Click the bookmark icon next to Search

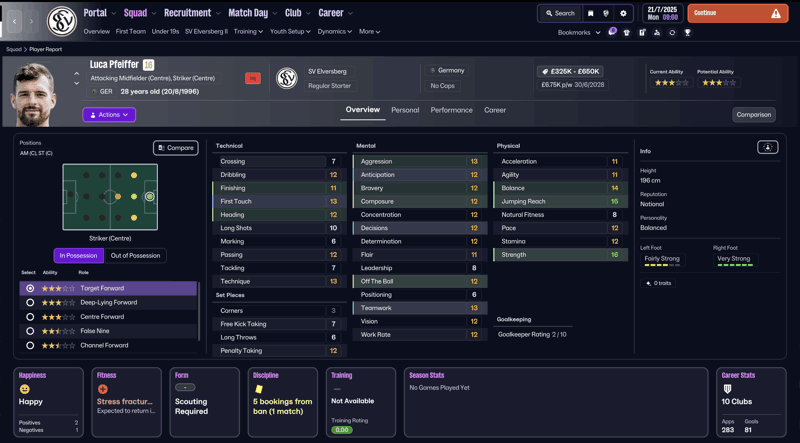click(590, 14)
